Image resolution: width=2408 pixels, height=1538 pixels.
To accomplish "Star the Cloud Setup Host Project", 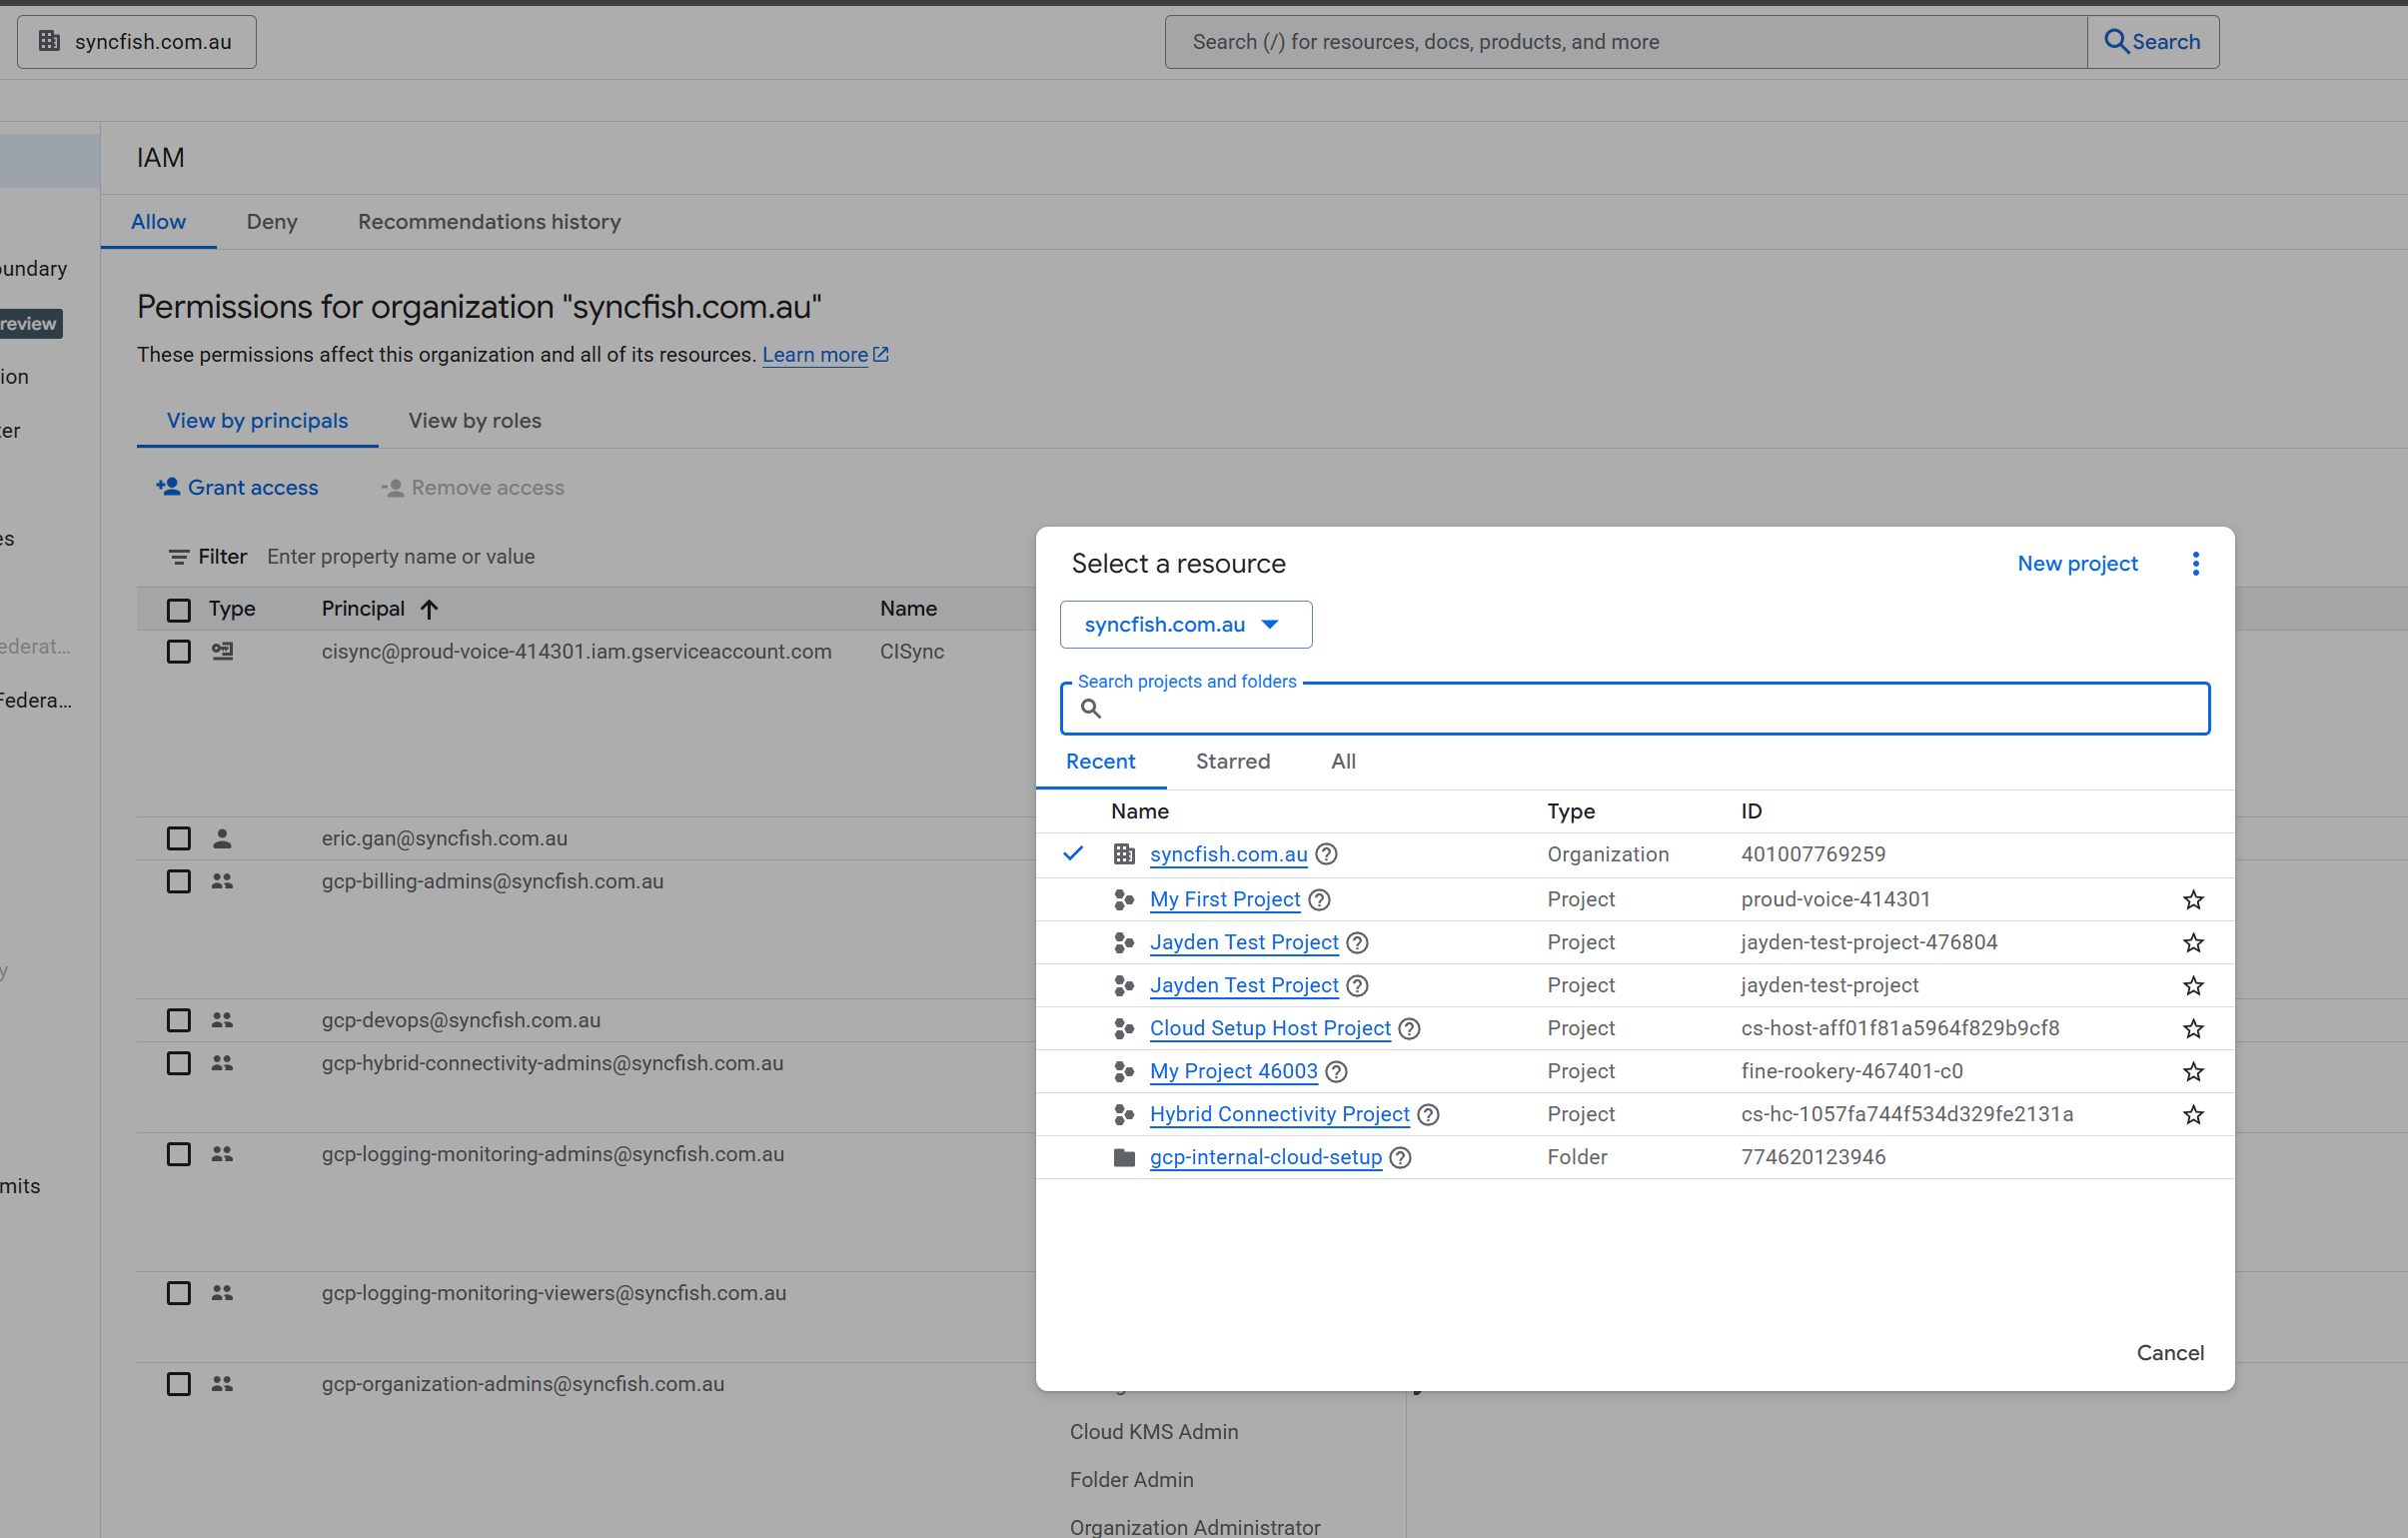I will tap(2192, 1028).
